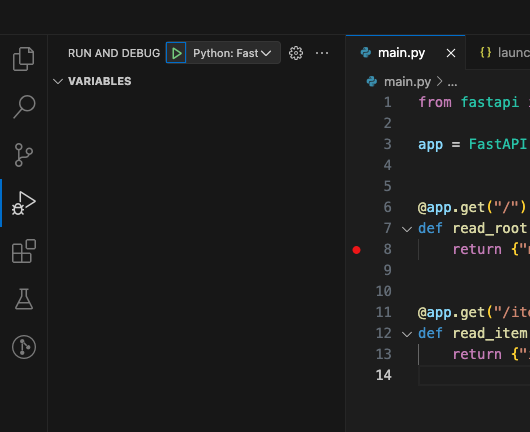Screen dimensions: 530x432
Task: Click main.py in the breadcrumb
Action: pyautogui.click(x=407, y=82)
